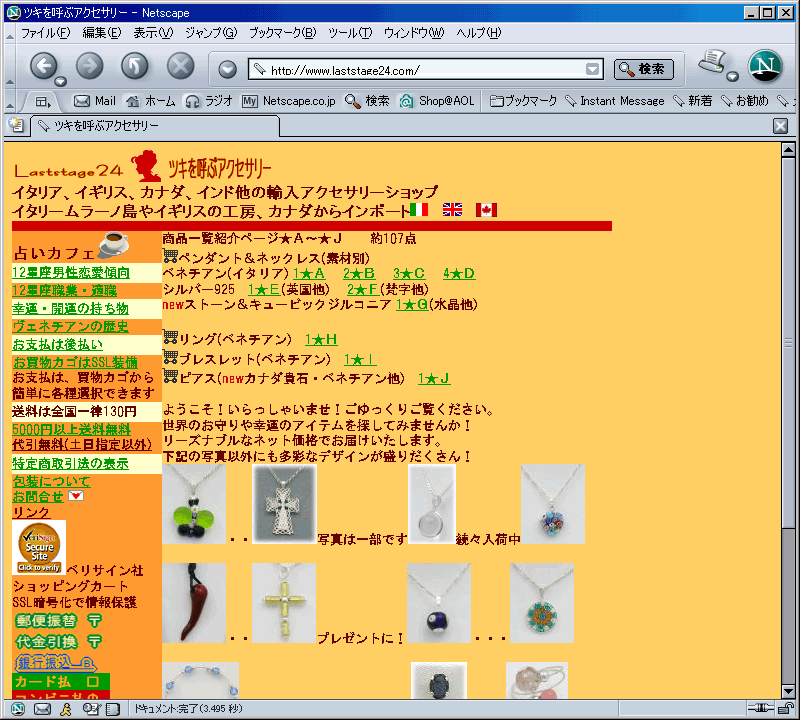Click the Back navigation arrow button

(43, 66)
